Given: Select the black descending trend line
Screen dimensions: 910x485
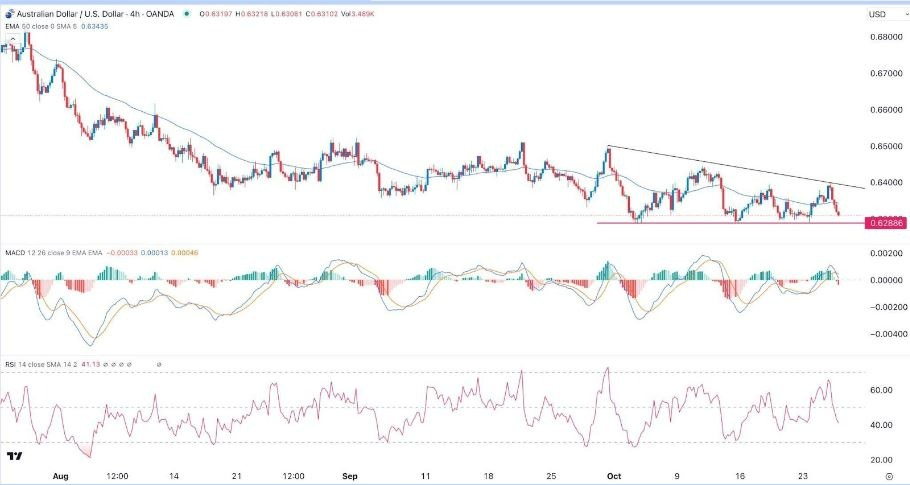Looking at the screenshot, I should (x=737, y=167).
